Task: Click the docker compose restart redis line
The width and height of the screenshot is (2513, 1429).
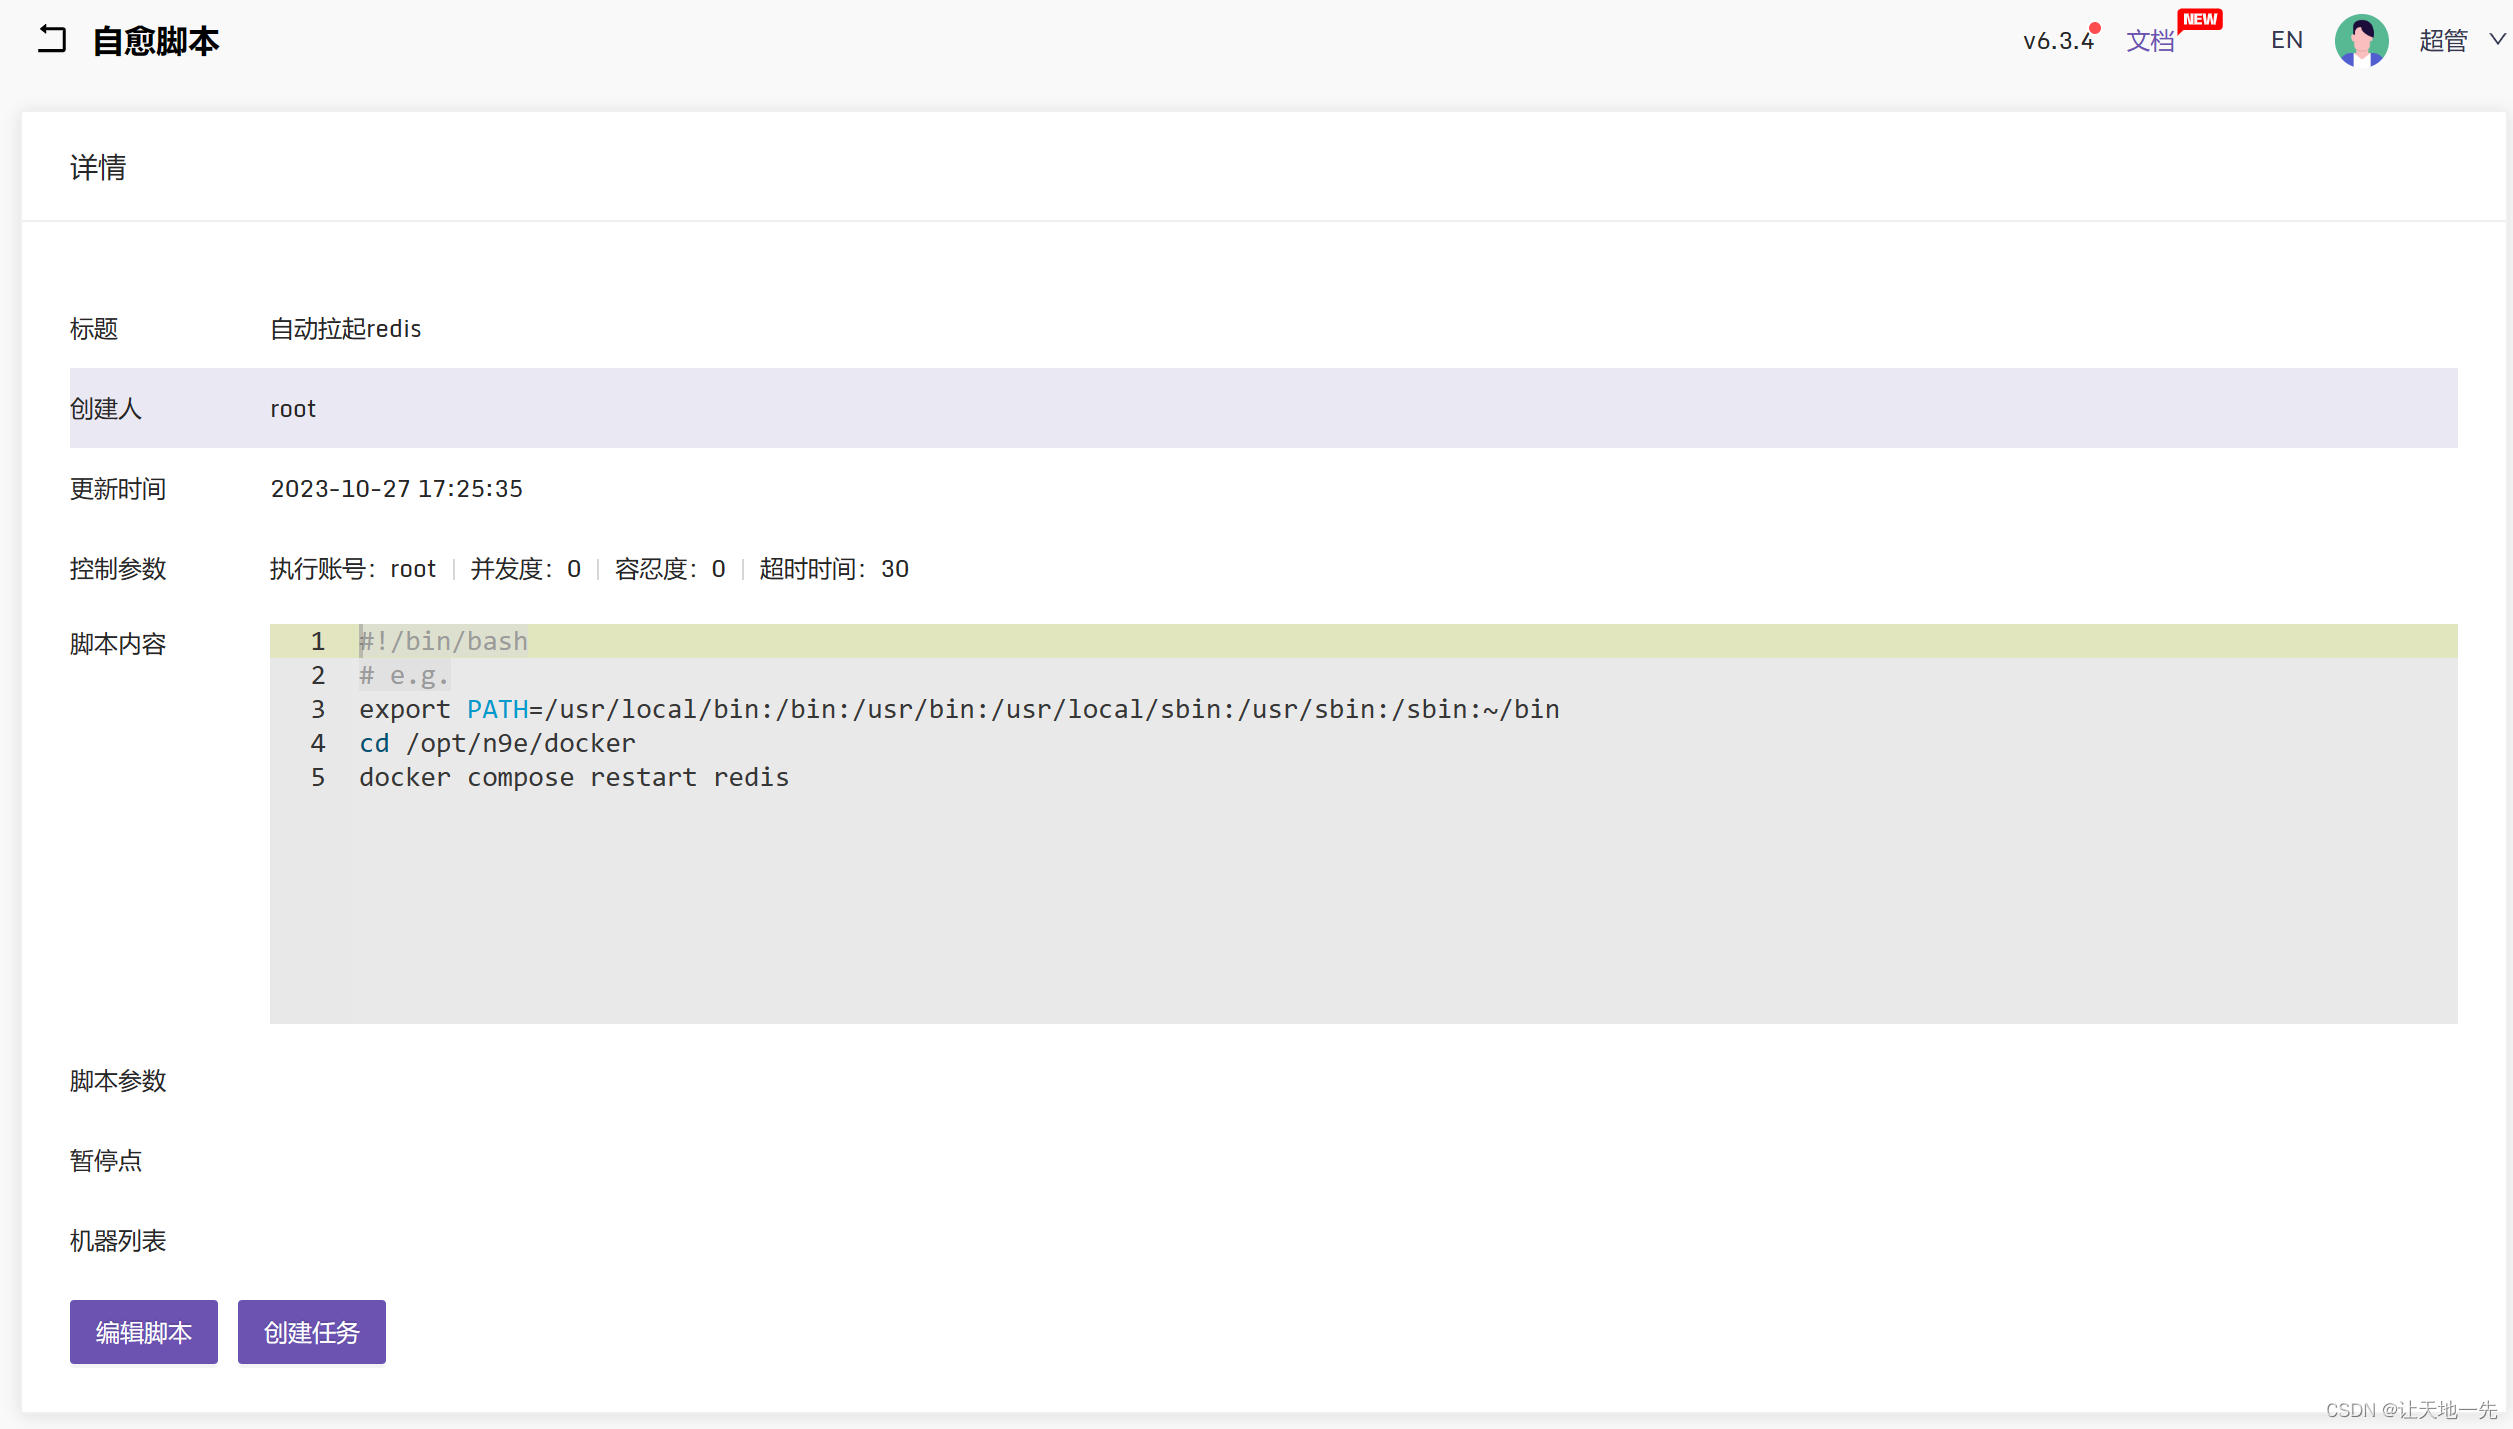Action: click(574, 777)
